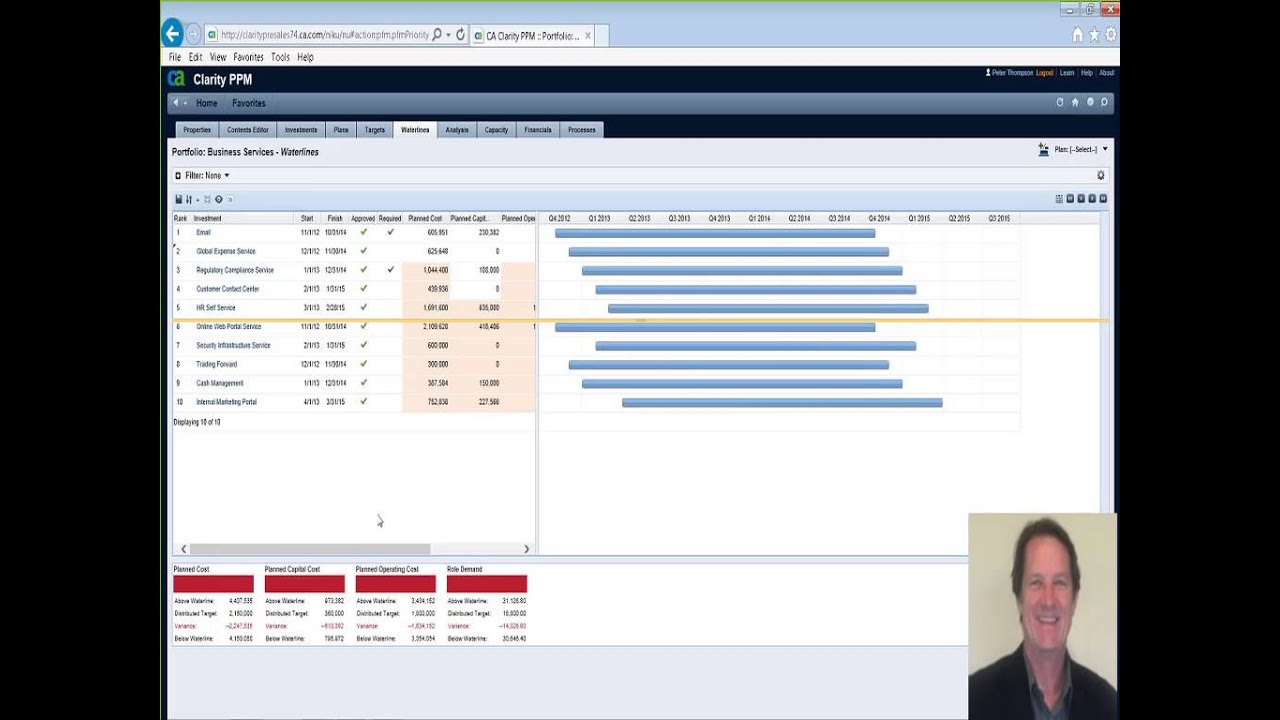This screenshot has height=720, width=1280.
Task: Click the Clarity history back arrow
Action: pos(177,102)
